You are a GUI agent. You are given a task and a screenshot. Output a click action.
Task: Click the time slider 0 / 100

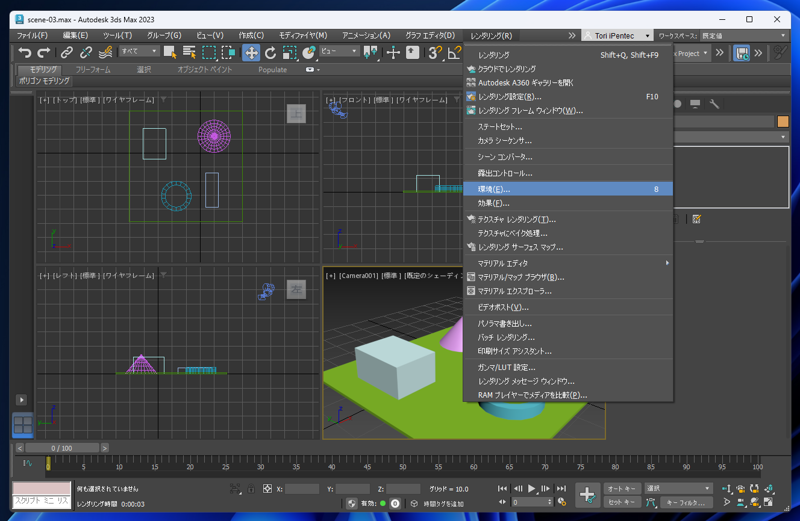62,448
